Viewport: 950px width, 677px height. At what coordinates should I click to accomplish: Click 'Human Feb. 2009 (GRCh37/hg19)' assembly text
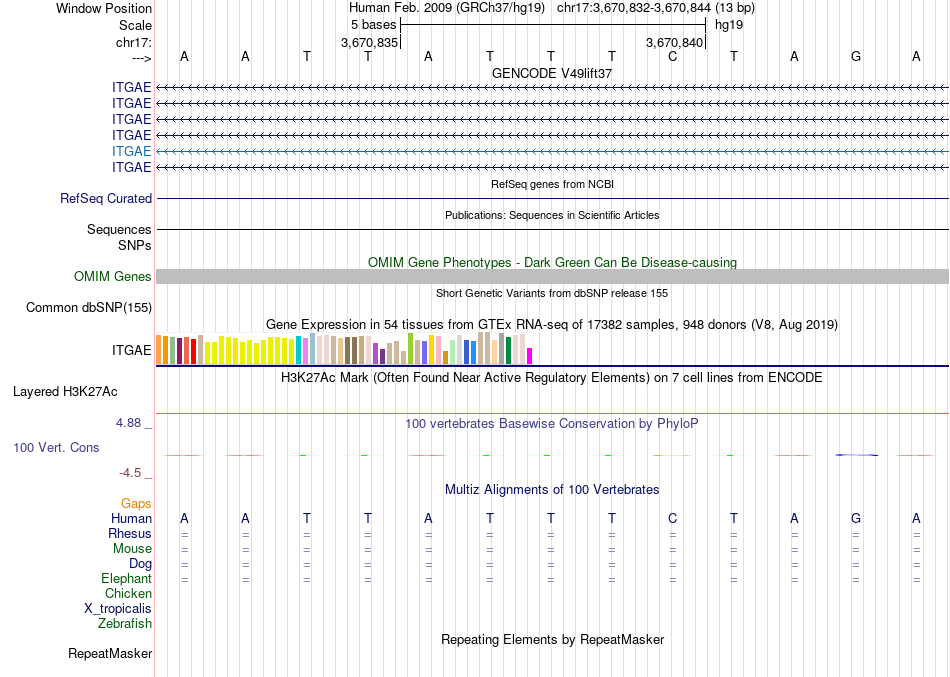(447, 8)
